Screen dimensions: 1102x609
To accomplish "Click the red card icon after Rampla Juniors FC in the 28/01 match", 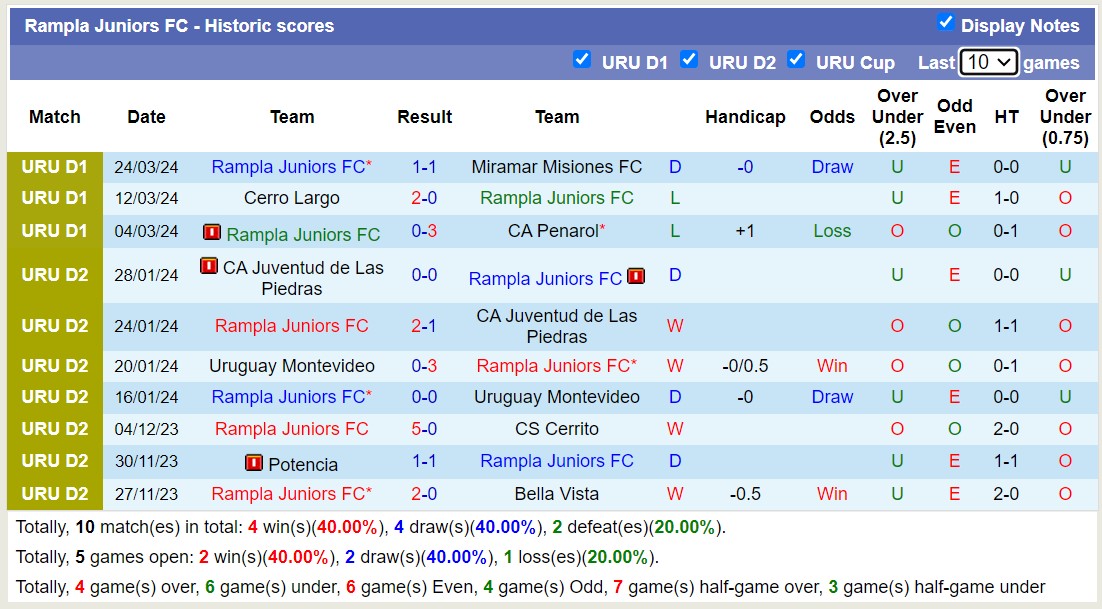I will [637, 278].
